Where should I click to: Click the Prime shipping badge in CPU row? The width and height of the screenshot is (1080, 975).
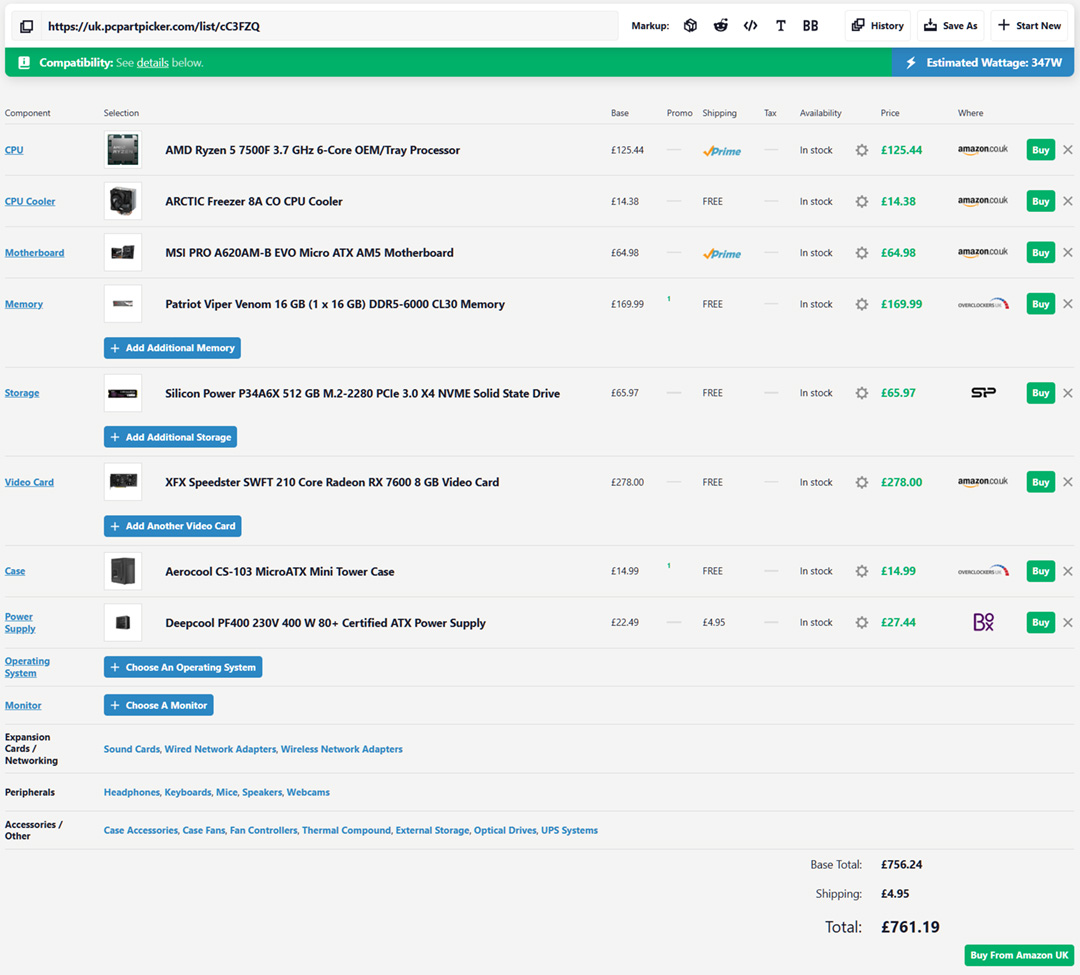(x=722, y=151)
